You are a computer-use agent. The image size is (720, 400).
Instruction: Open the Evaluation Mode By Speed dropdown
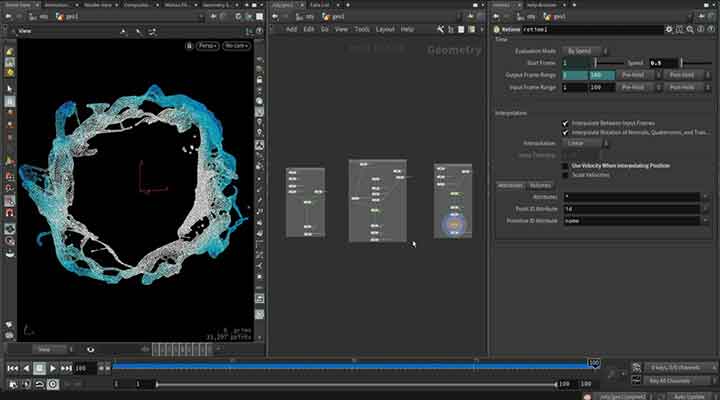[x=585, y=51]
